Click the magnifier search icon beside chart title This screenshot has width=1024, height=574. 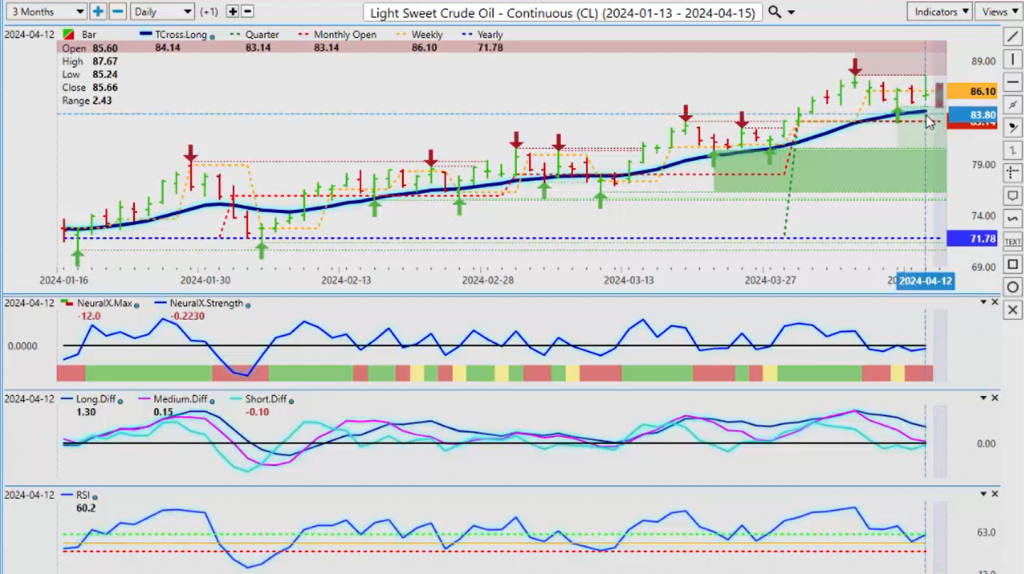775,12
